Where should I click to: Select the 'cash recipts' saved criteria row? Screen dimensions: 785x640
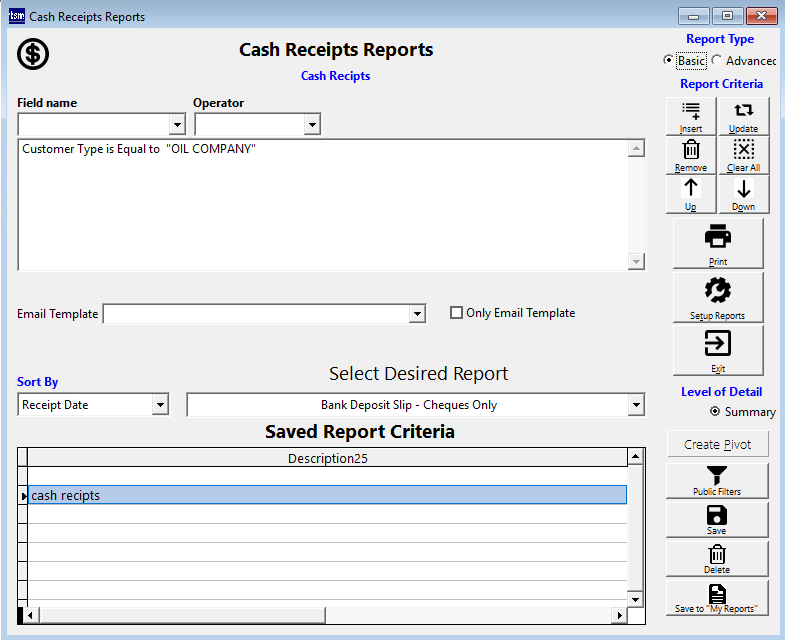[327, 495]
